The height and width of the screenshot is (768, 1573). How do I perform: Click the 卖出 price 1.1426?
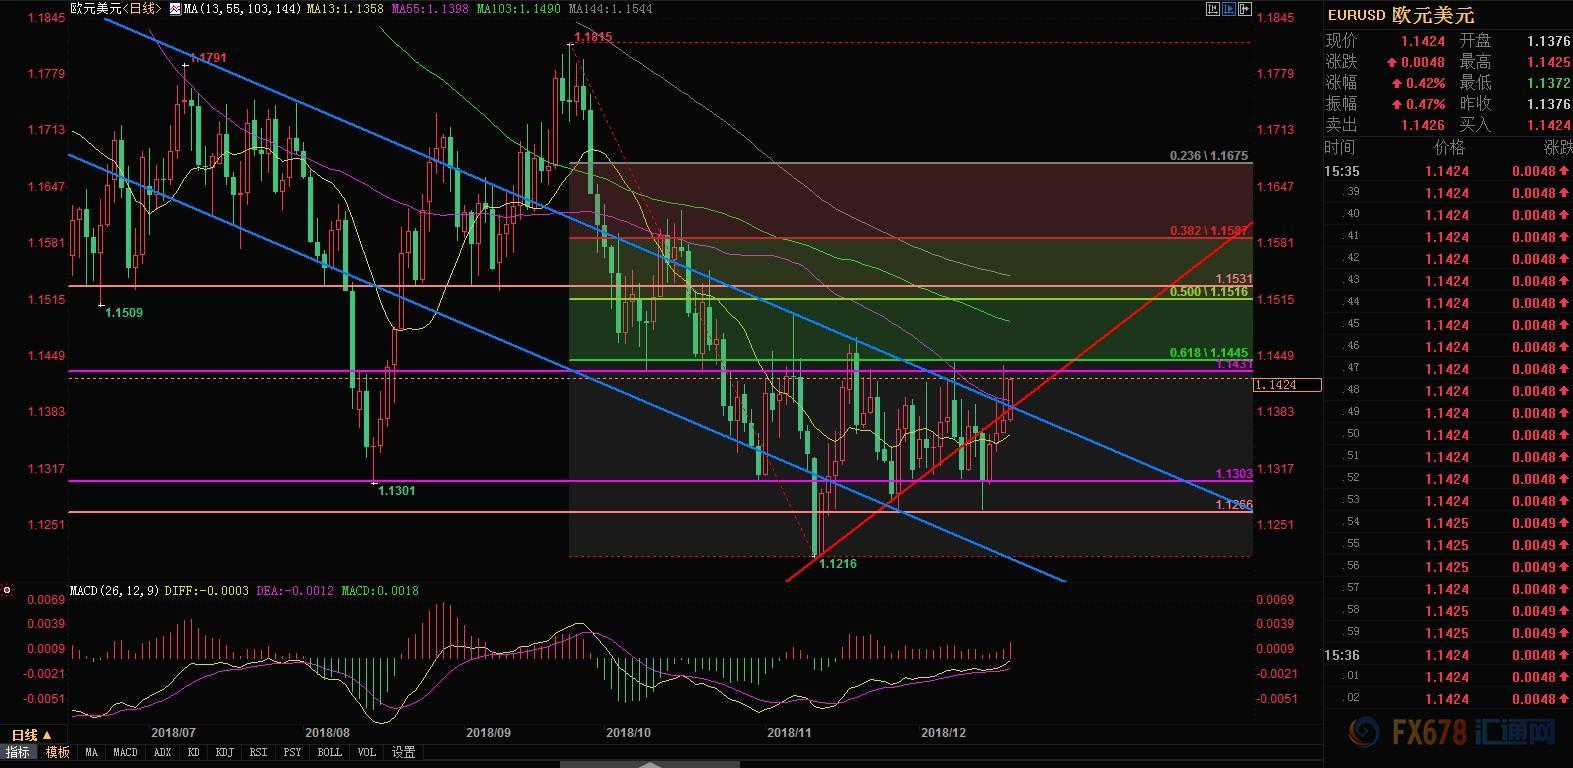[x=1422, y=125]
